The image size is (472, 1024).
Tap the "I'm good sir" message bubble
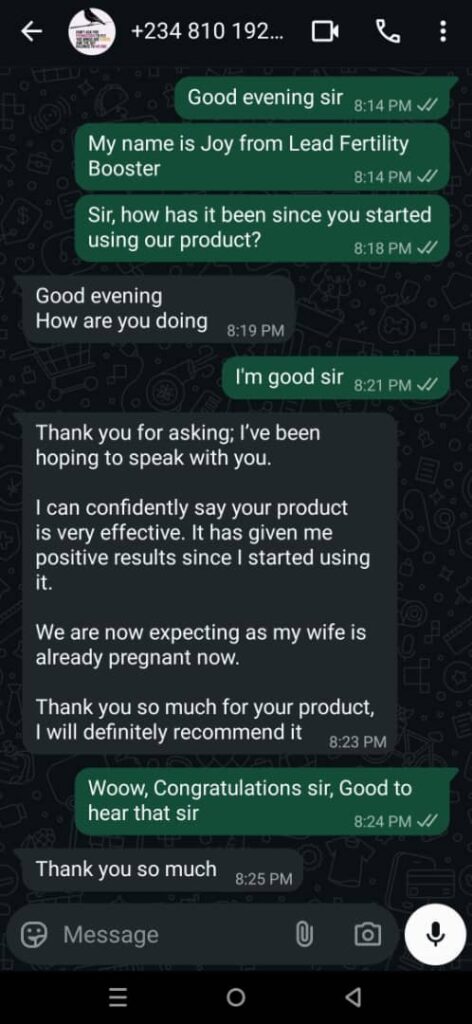(x=336, y=379)
